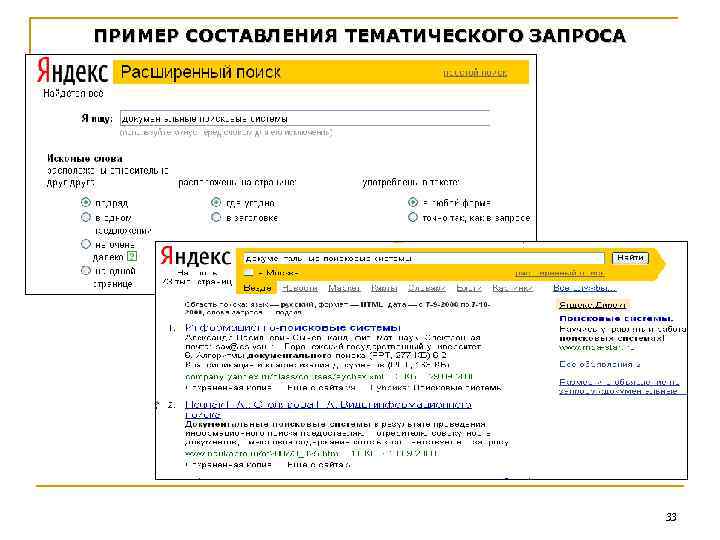Viewport: 720px width, 540px height.
Task: Click the slide number 33
Action: tap(671, 517)
